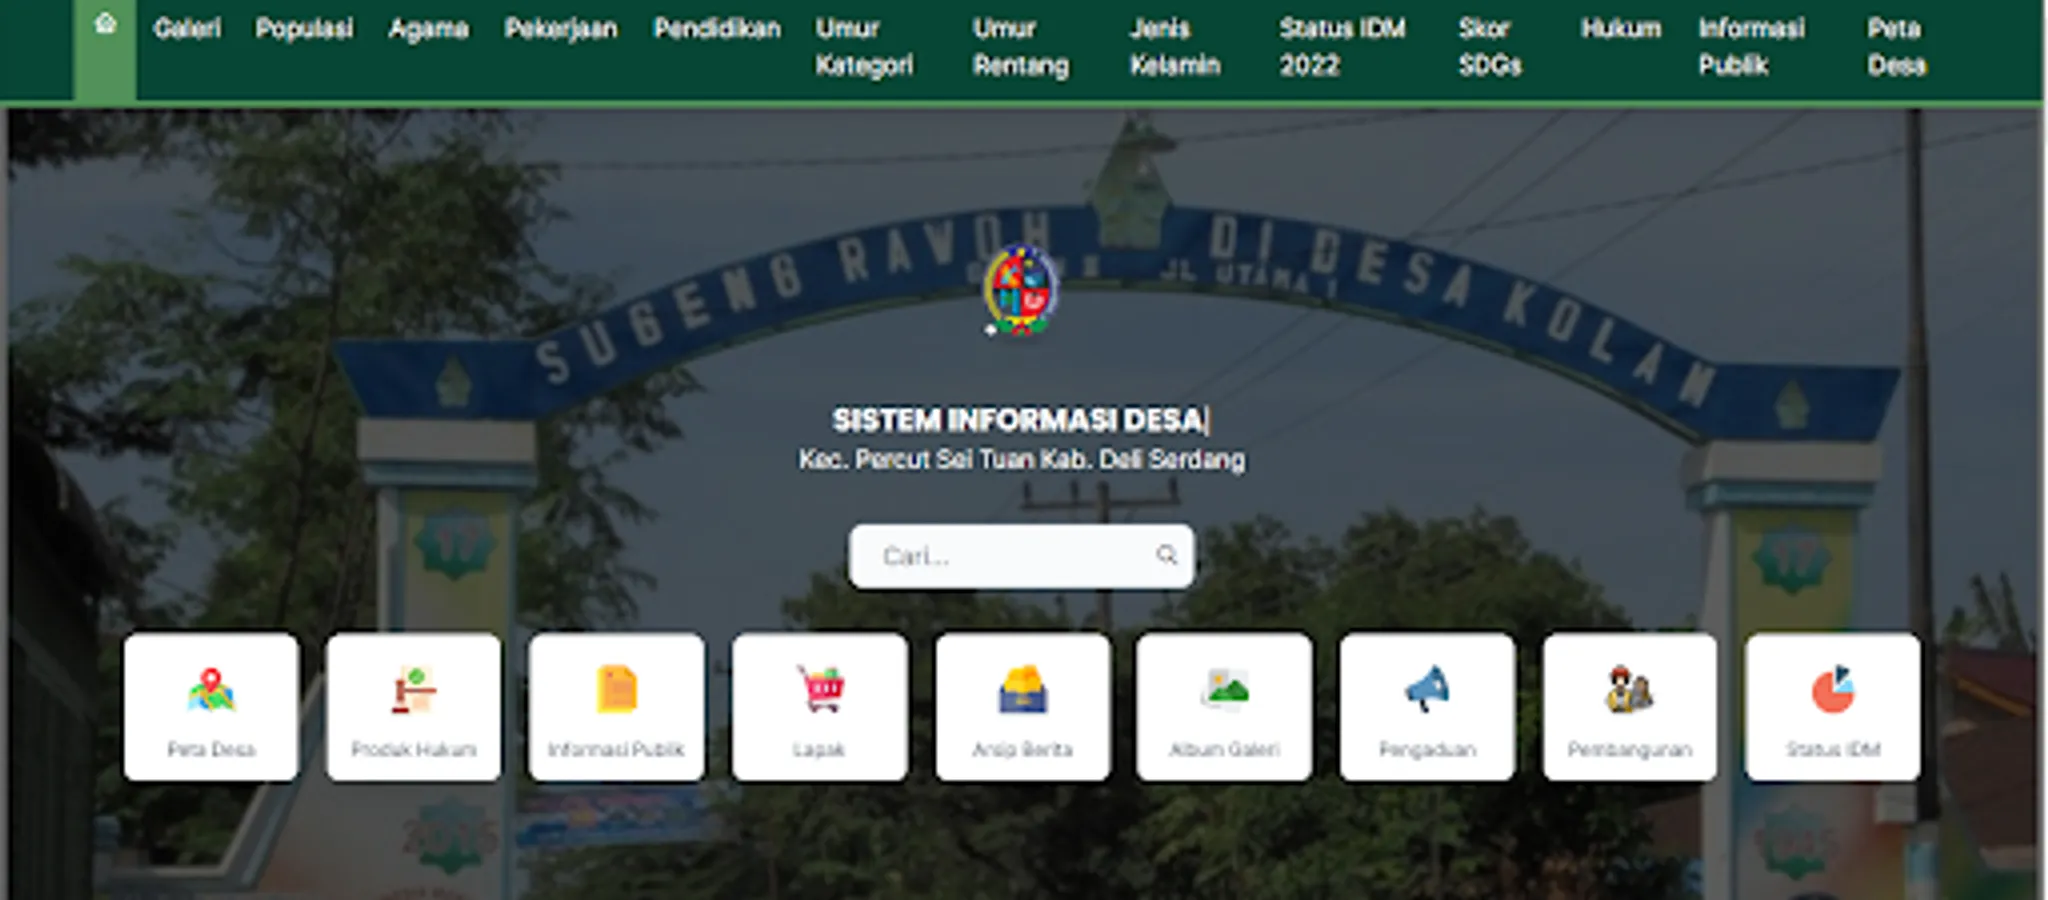The width and height of the screenshot is (2048, 900).
Task: Open the Produk Hukum card
Action: tap(414, 706)
